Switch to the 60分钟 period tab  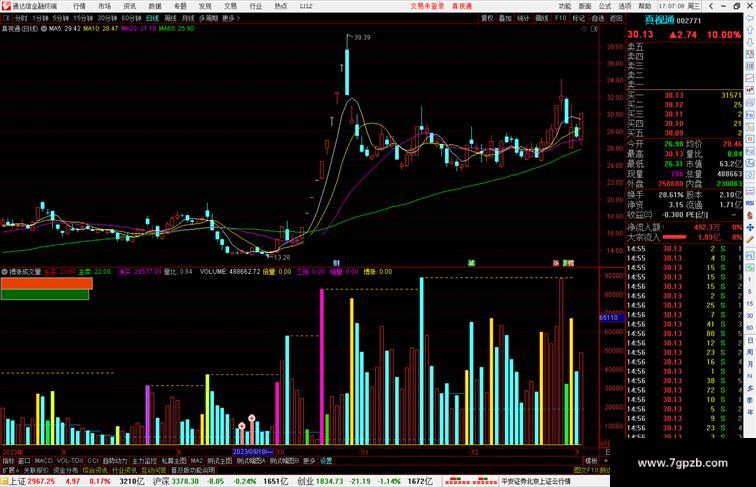click(x=131, y=18)
